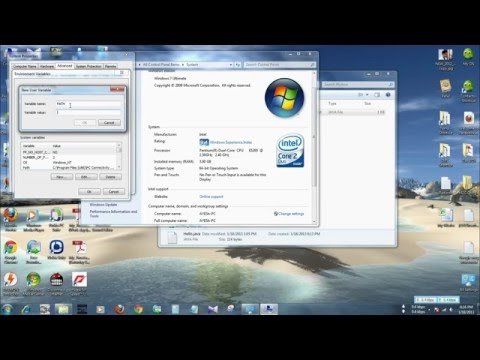Open the view options dropdown arrow in Explorer

pyautogui.click(x=367, y=95)
